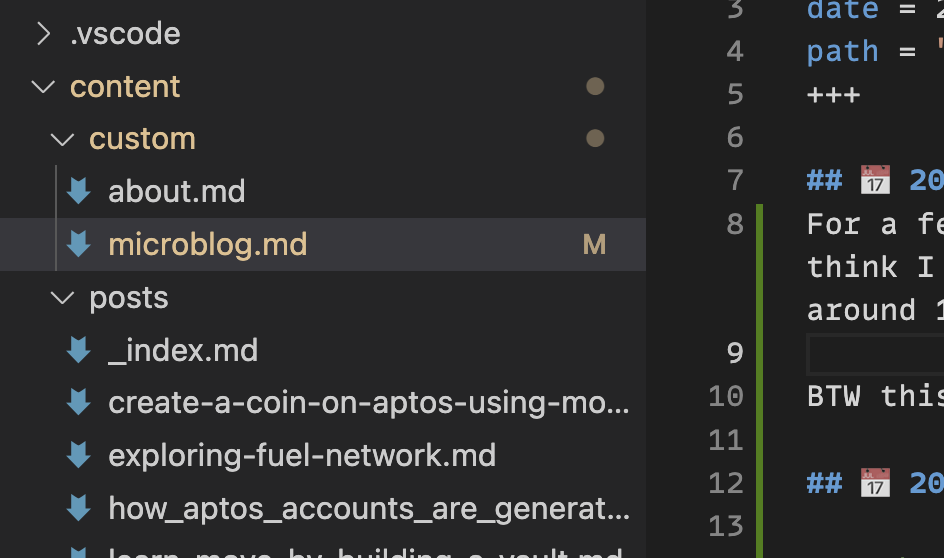Select microblog.md in the file tree
Viewport: 944px width, 558px height.
point(323,244)
